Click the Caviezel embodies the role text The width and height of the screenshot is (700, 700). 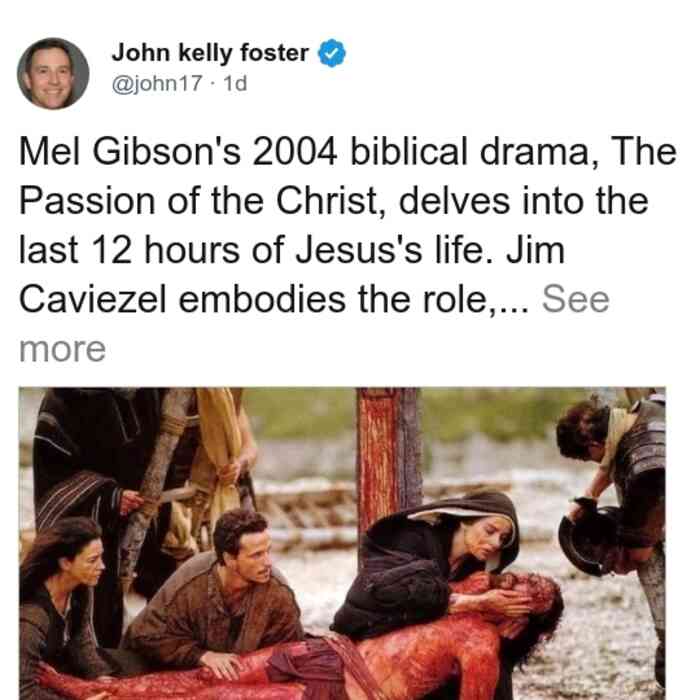pyautogui.click(x=274, y=299)
